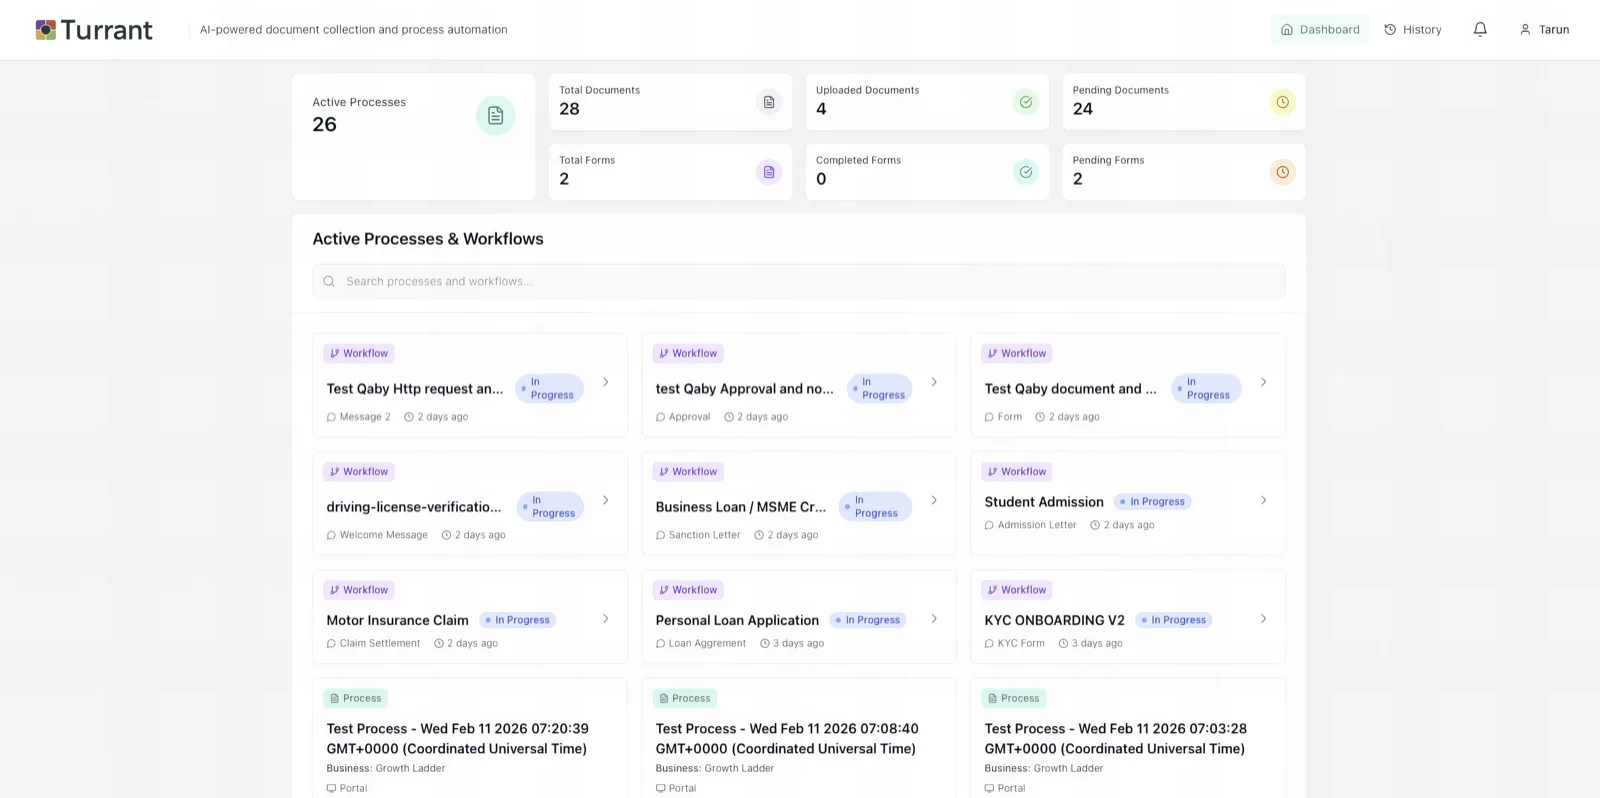This screenshot has height=798, width=1600.
Task: Click the Total Documents file icon
Action: [x=768, y=102]
